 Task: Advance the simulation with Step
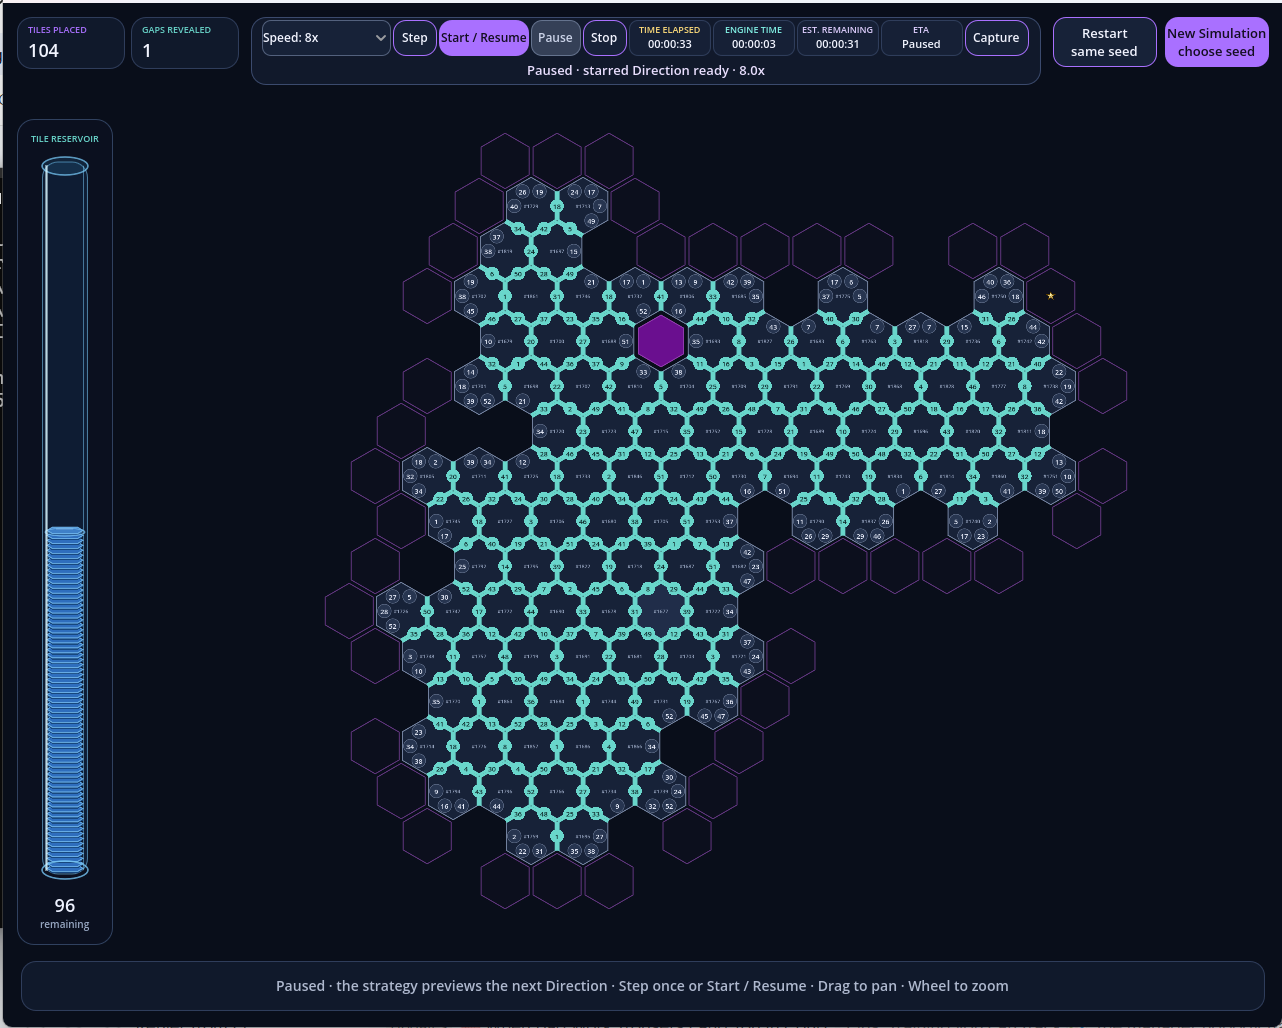415,38
